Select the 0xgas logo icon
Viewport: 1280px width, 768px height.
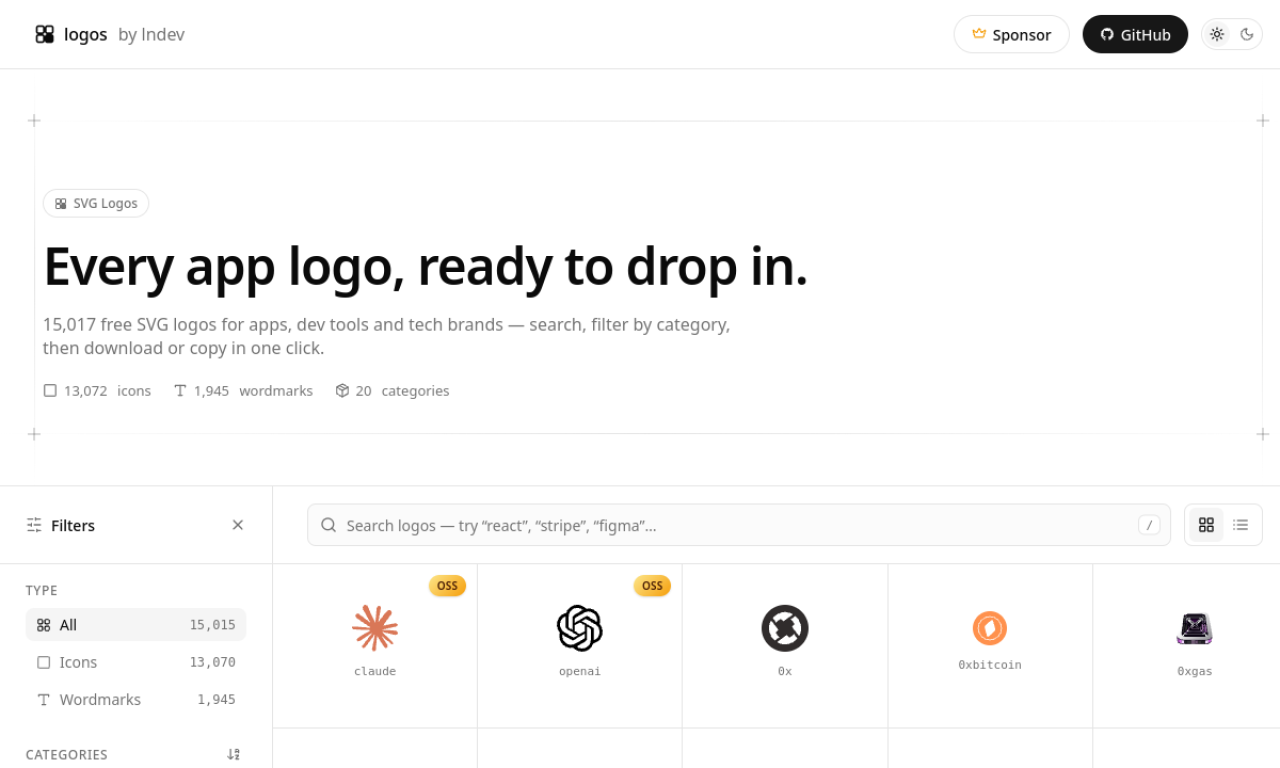[x=1195, y=628]
